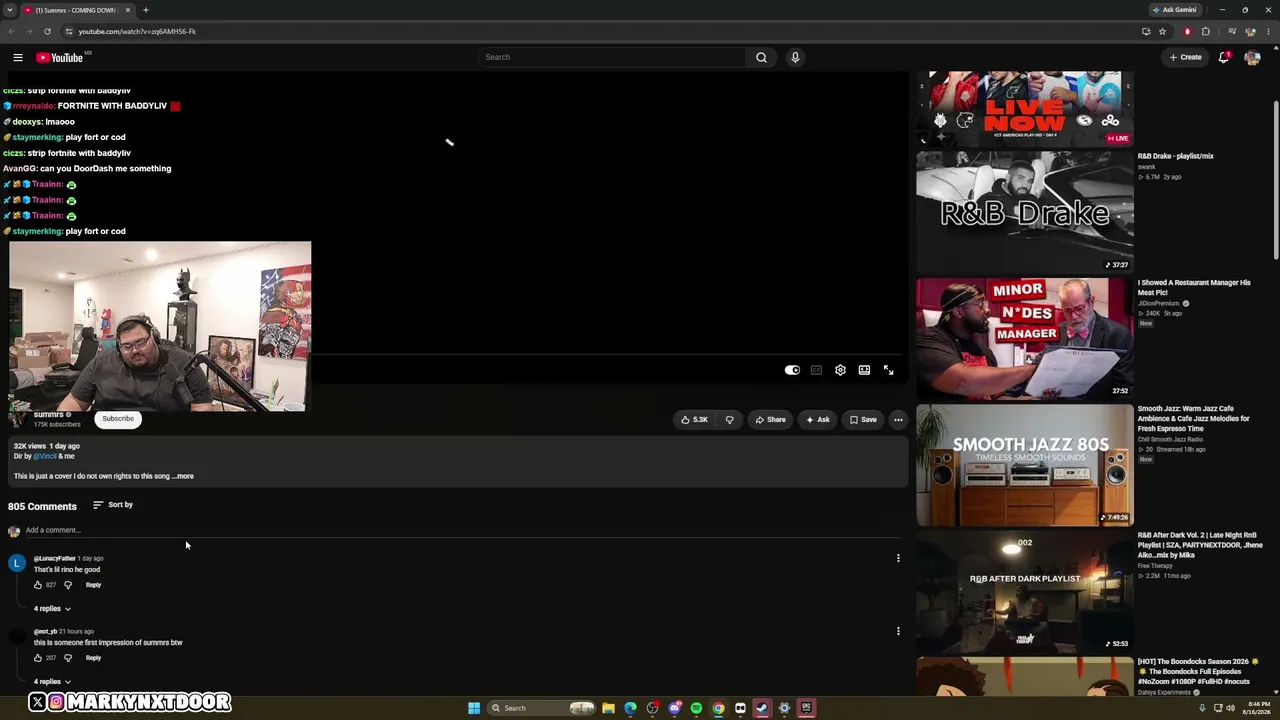The image size is (1280, 720).
Task: Open the Epic Games Launcher taskbar icon
Action: tap(806, 708)
